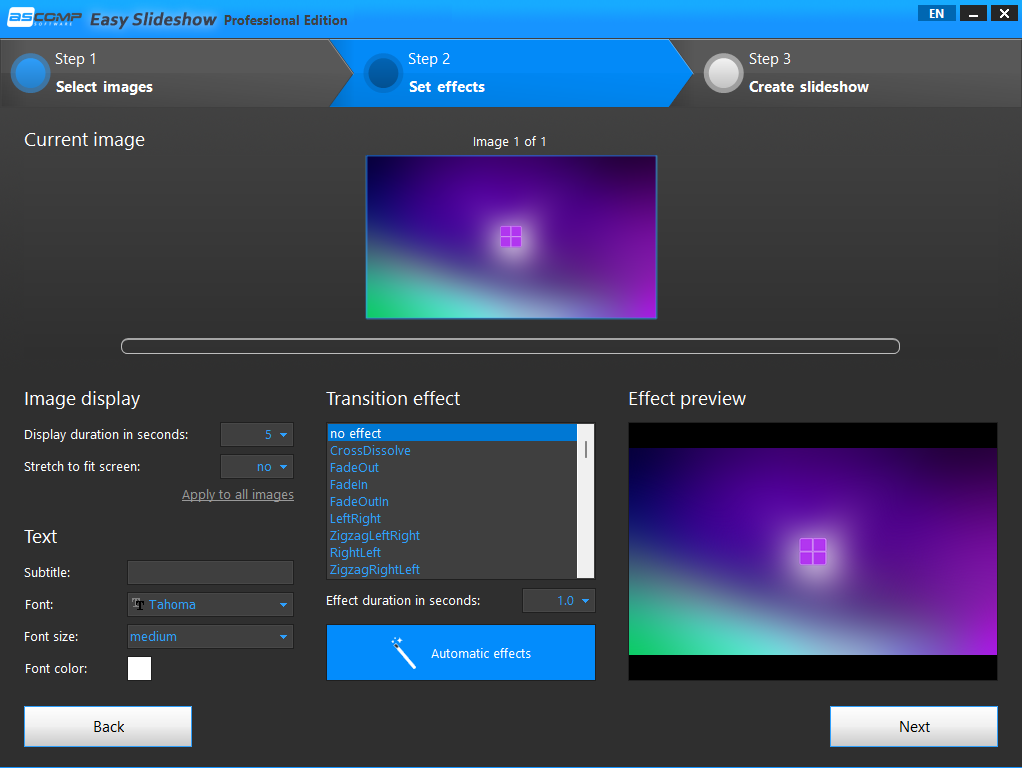Viewport: 1022px width, 768px height.
Task: Minimize the Easy Slideshow window
Action: click(973, 14)
